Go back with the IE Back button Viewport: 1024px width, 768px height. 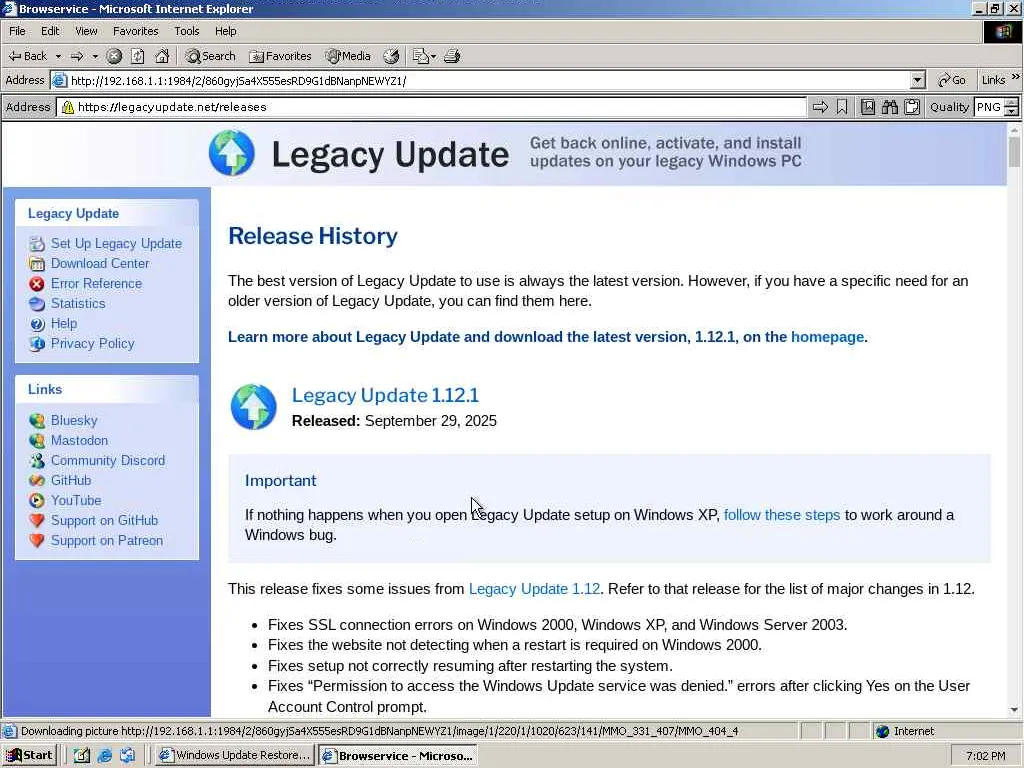coord(28,56)
